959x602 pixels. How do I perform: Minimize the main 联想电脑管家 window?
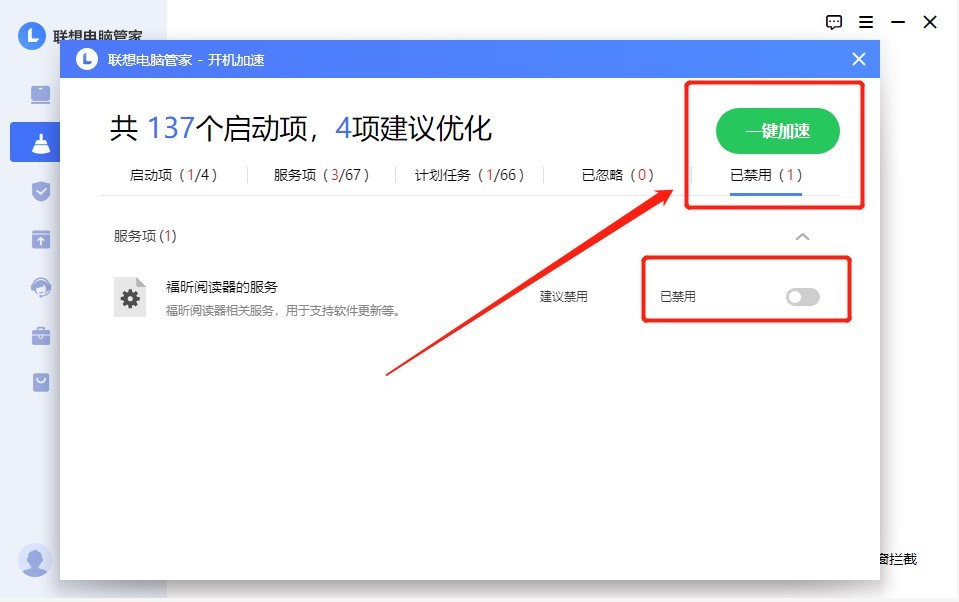pos(898,23)
